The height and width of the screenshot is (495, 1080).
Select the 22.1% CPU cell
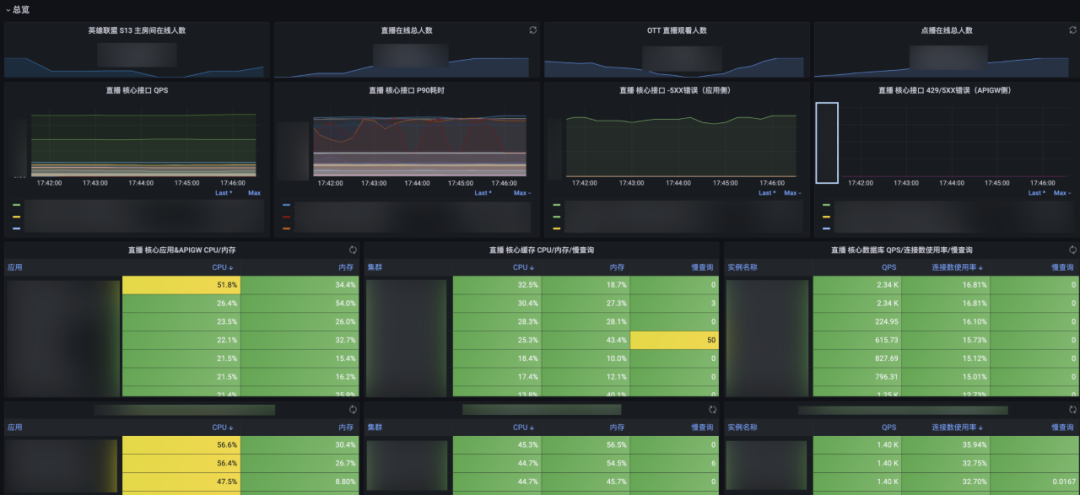click(x=181, y=340)
